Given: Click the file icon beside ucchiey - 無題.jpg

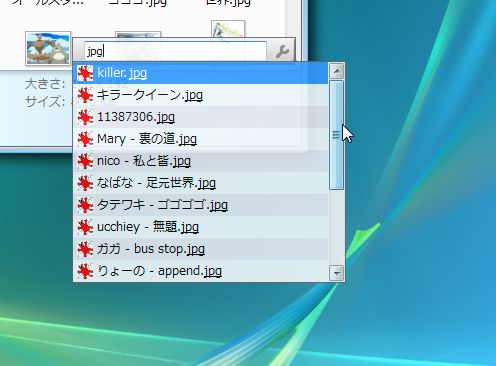Looking at the screenshot, I should [x=85, y=227].
